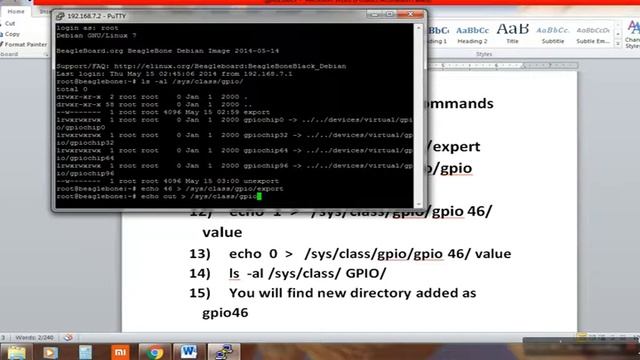
Task: Switch to PuTTY from taskbar
Action: coord(223,352)
